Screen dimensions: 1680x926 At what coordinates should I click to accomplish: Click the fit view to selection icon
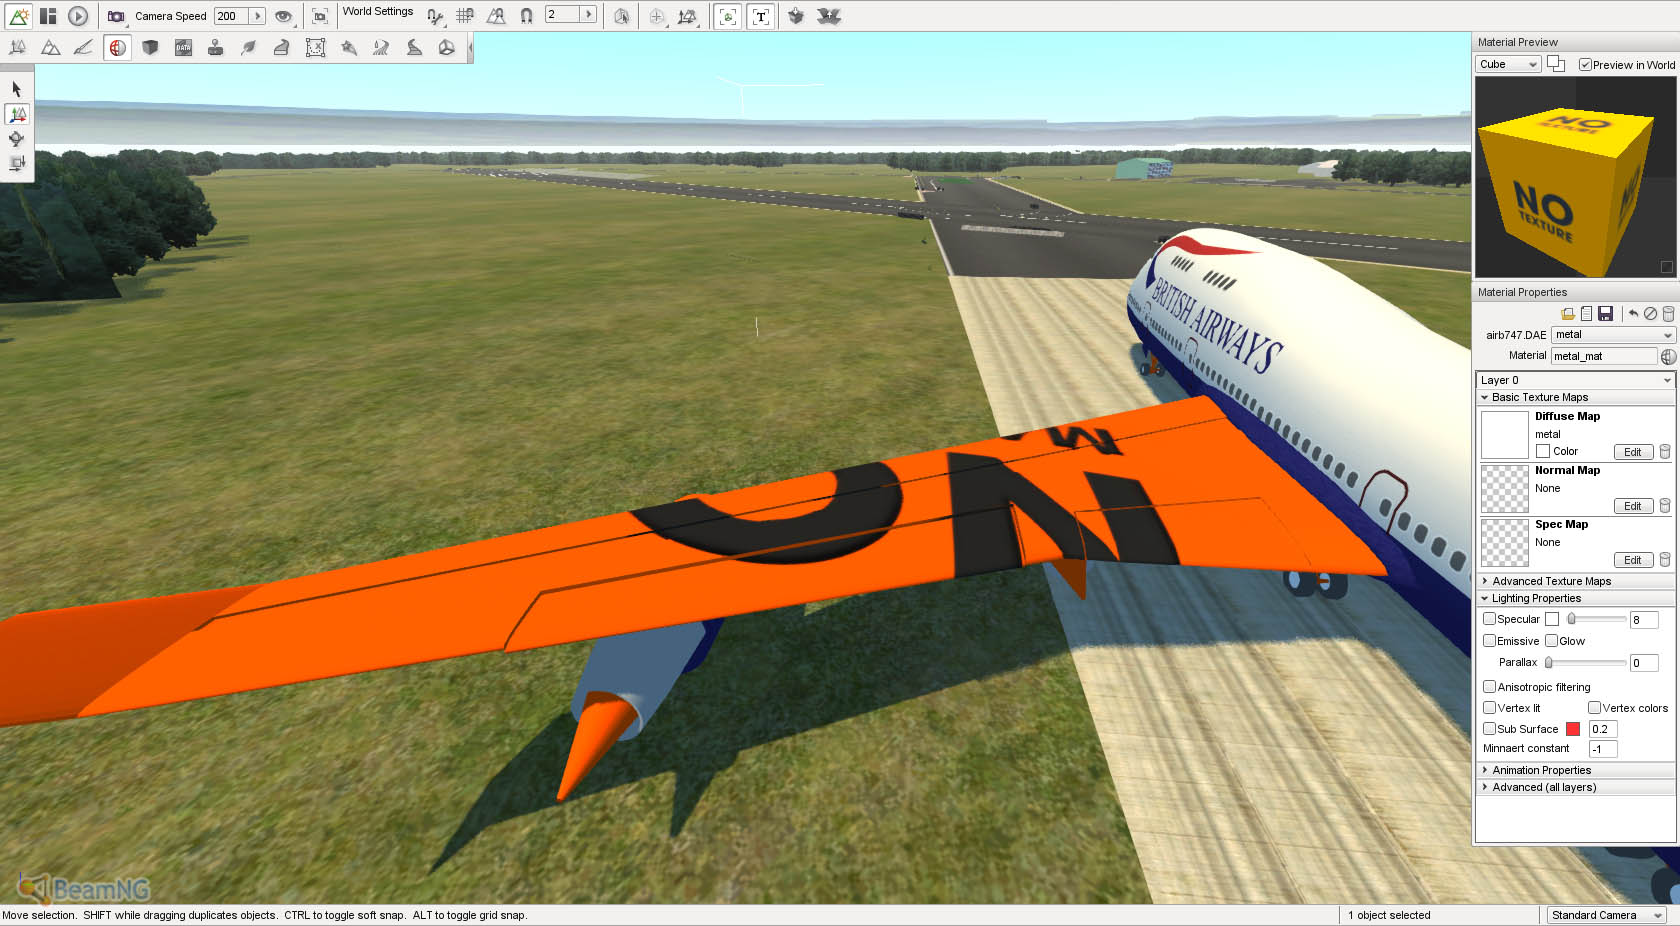[x=320, y=16]
